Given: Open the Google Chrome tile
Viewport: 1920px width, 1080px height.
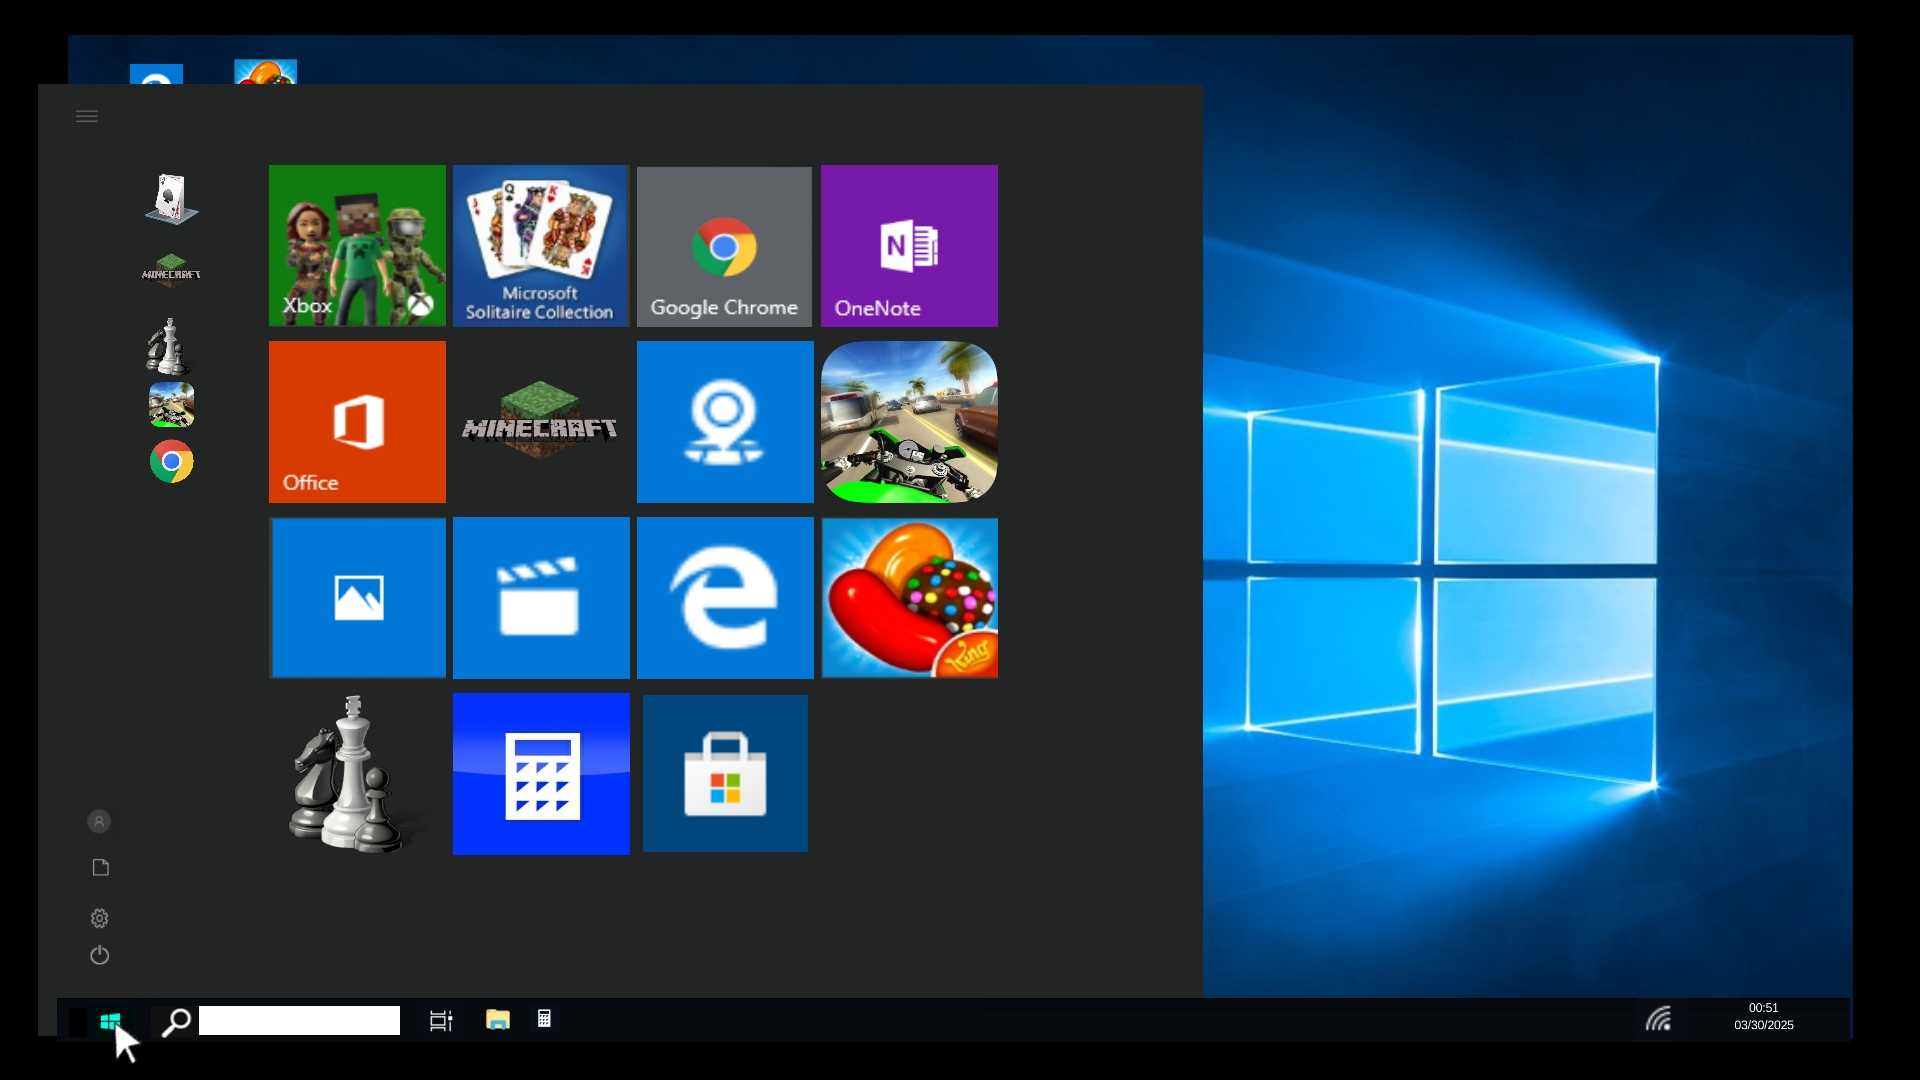Looking at the screenshot, I should pyautogui.click(x=725, y=246).
